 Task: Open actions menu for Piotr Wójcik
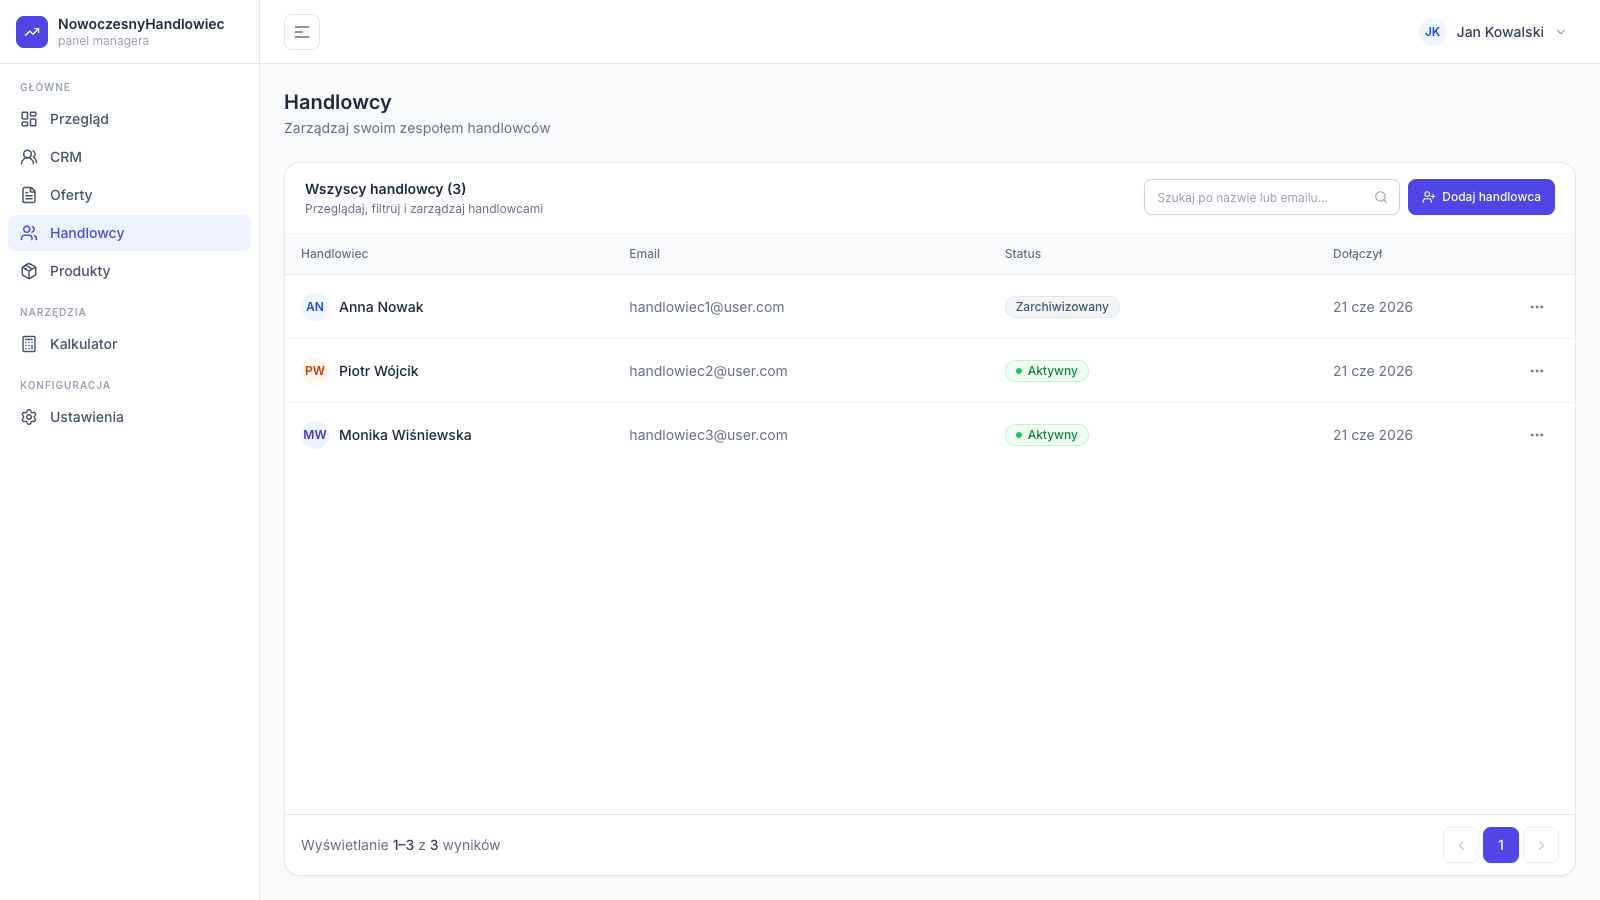pyautogui.click(x=1537, y=371)
